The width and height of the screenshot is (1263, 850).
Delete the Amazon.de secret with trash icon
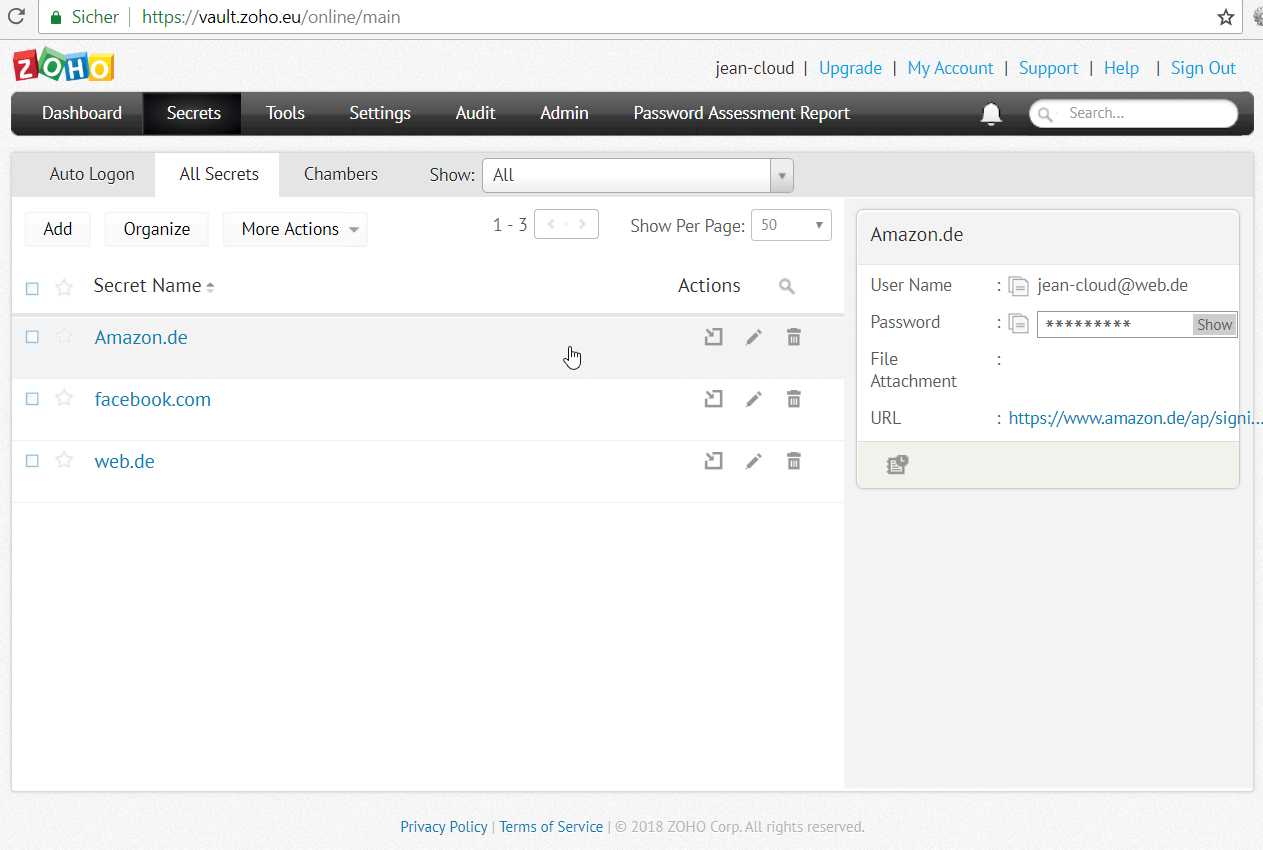point(793,337)
